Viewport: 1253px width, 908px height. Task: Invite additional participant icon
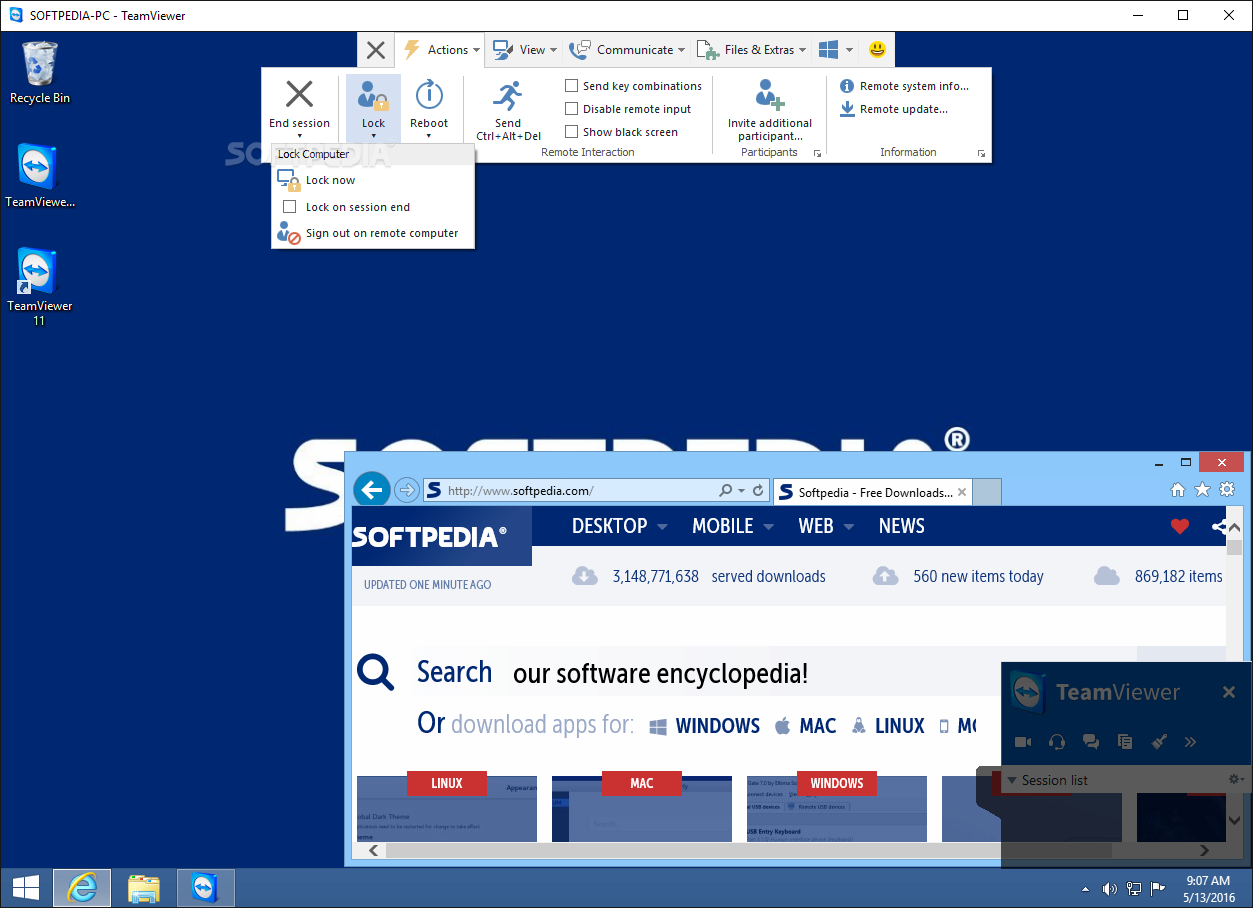(770, 95)
